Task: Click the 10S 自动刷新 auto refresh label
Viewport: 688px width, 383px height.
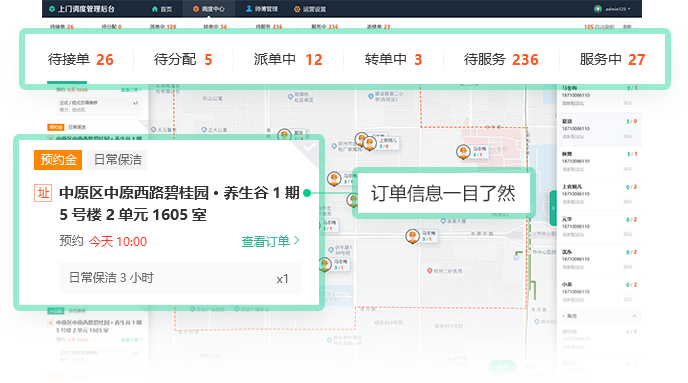Action: 599,27
